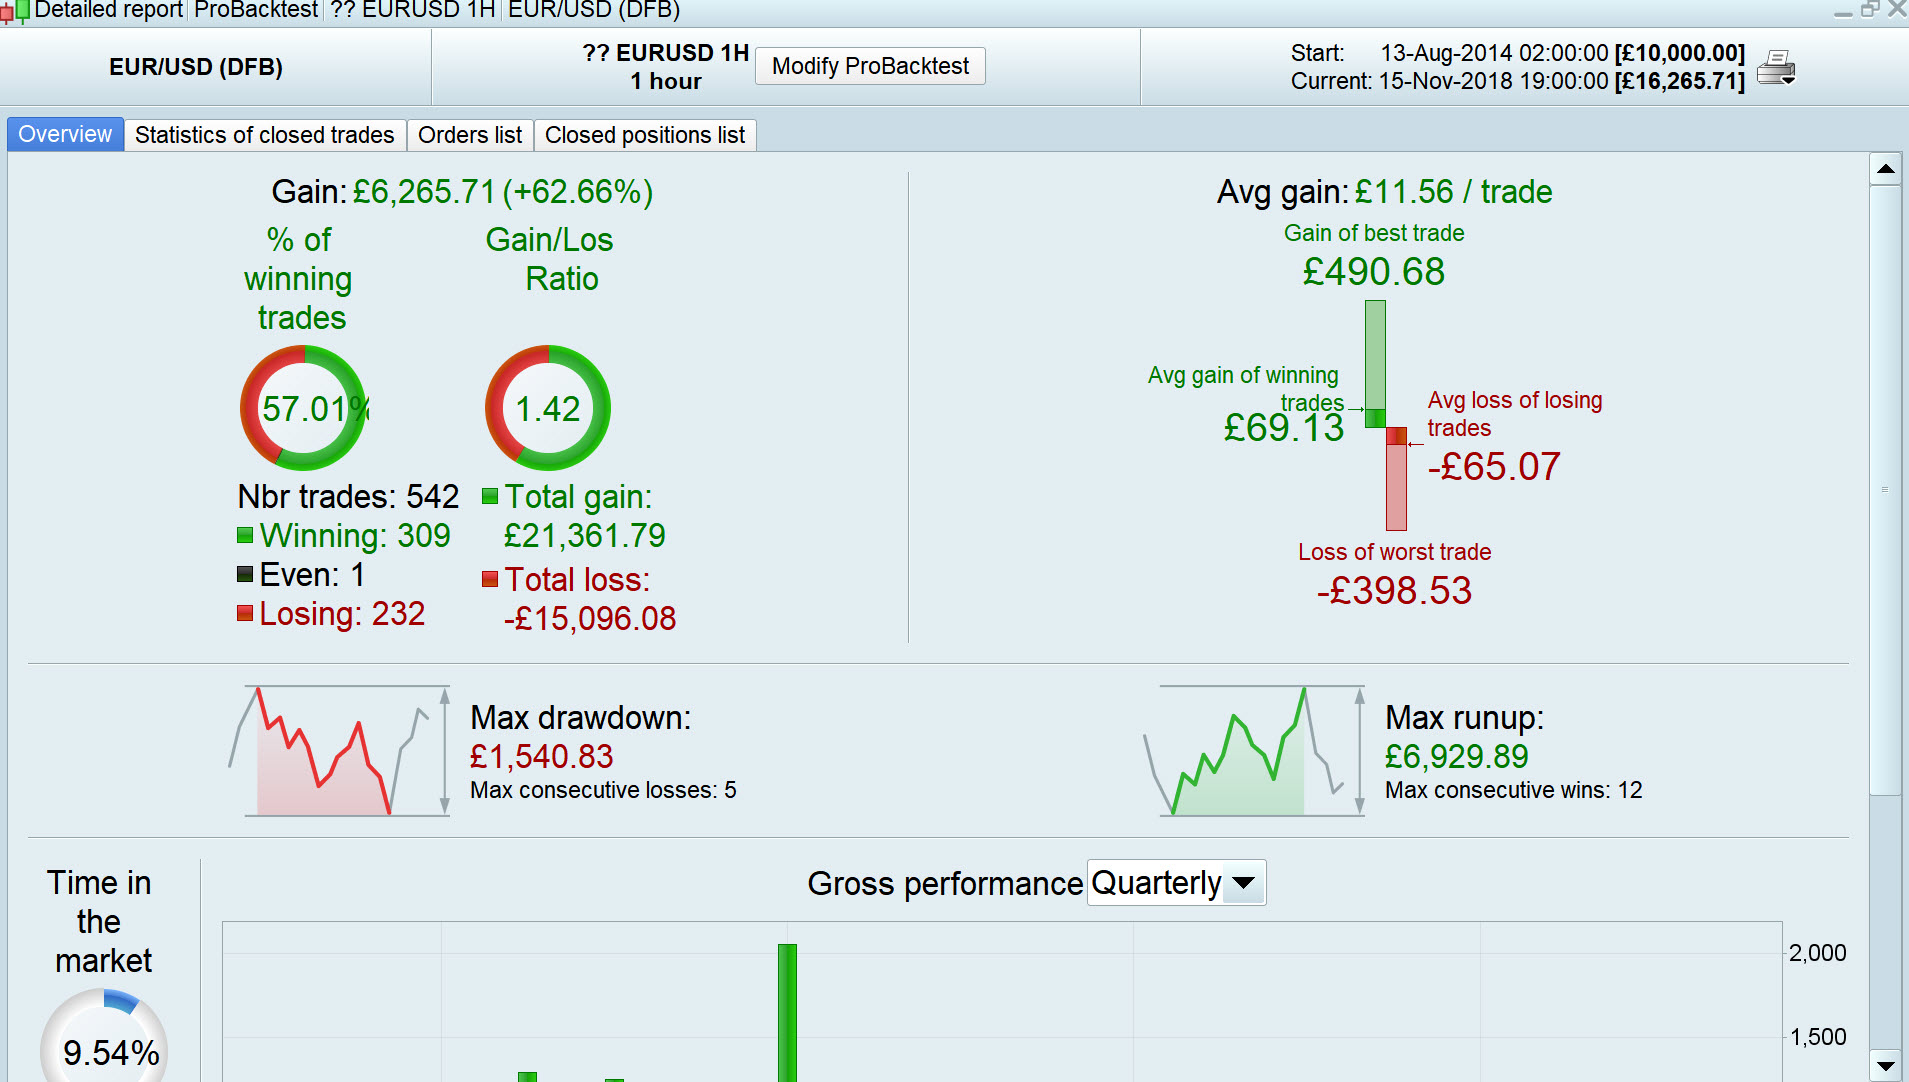1909x1082 pixels.
Task: Click the Current date 15-Nov-2018 text
Action: [x=1494, y=81]
